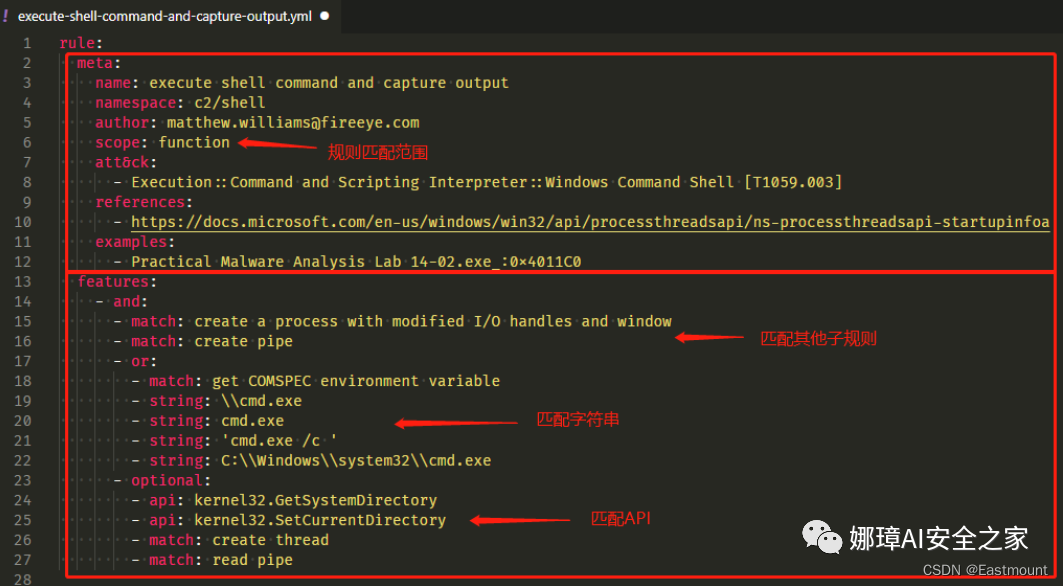Viewport: 1064px width, 586px height.
Task: Click 'C:\\Windows\\system32\\cmd.exe' string value
Action: point(356,461)
